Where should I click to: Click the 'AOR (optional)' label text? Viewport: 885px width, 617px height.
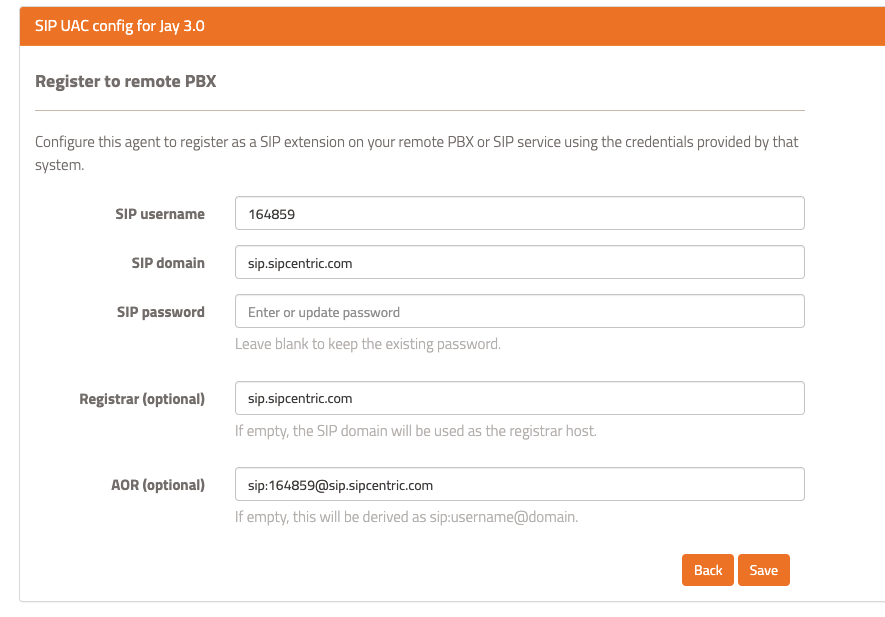pyautogui.click(x=157, y=485)
